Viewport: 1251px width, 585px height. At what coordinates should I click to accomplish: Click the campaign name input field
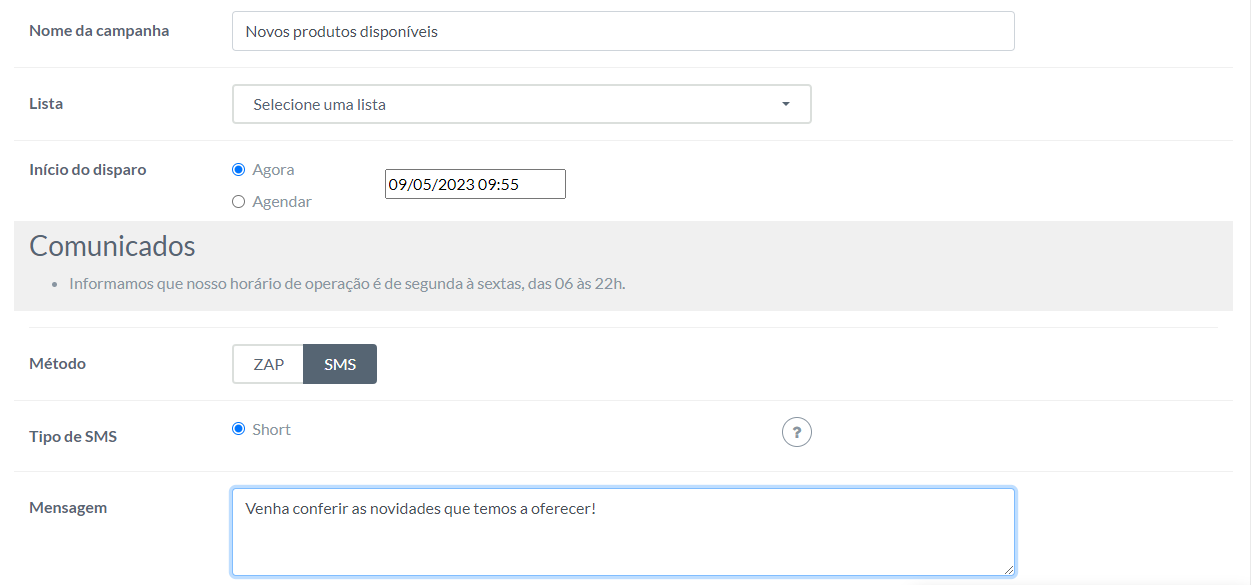(623, 31)
